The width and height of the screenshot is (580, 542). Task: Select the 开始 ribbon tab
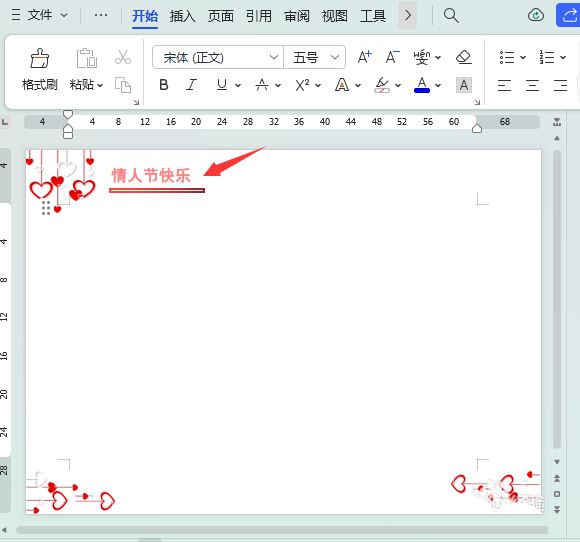pos(145,16)
